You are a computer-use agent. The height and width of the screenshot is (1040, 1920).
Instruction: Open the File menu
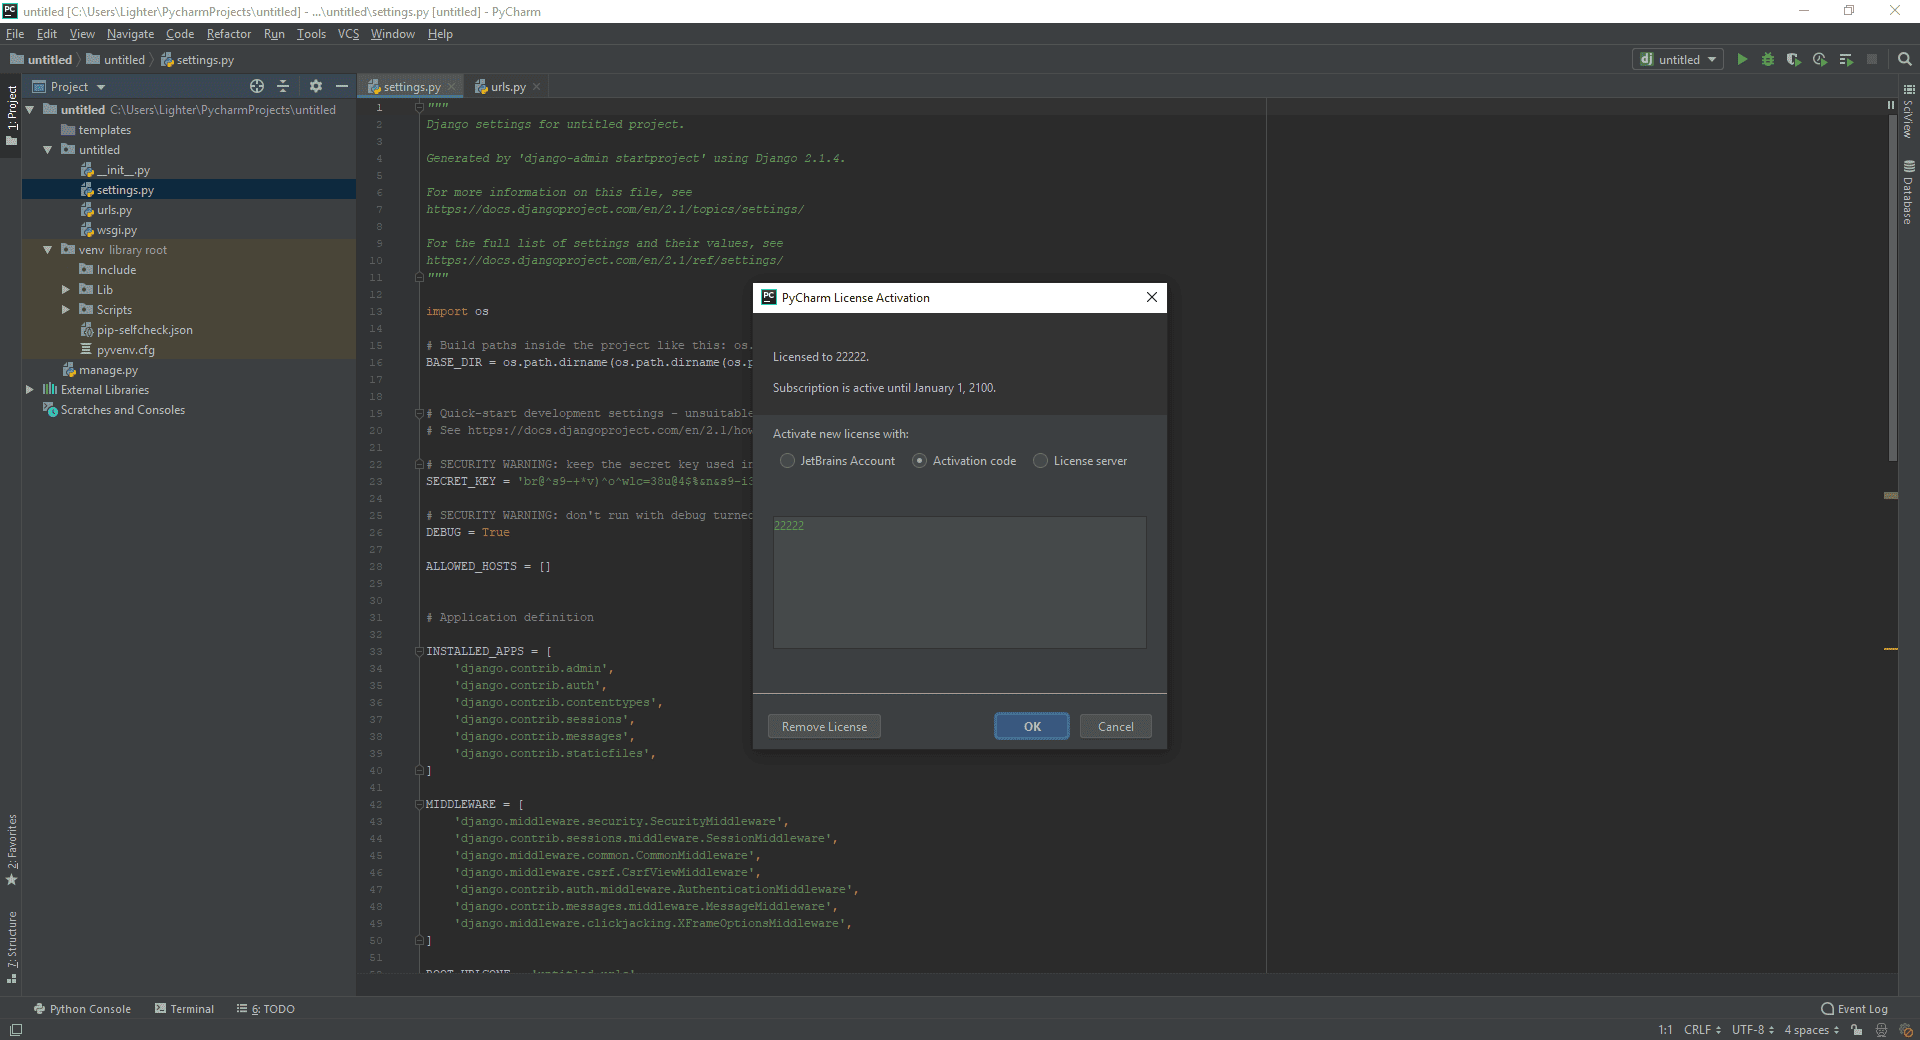pos(15,34)
